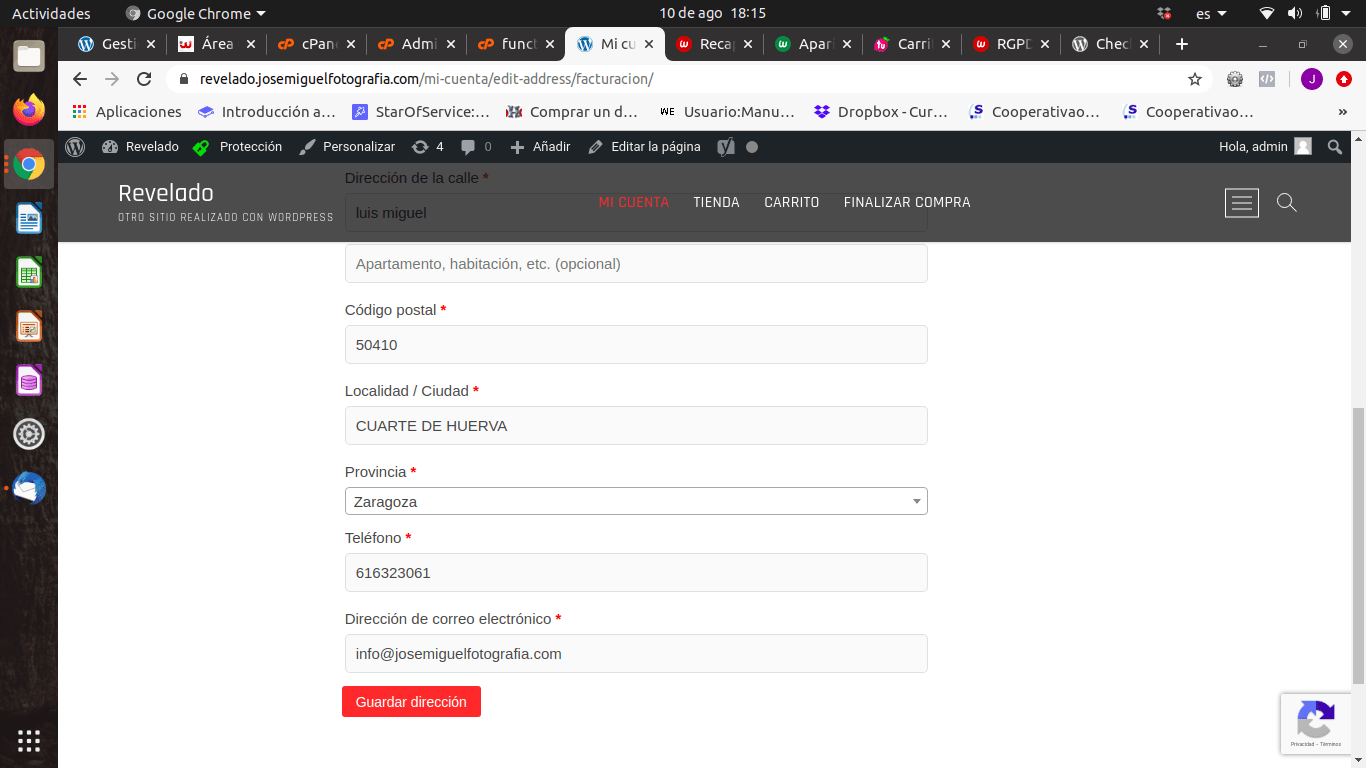
Task: Click the 'Guardar dirección' button
Action: point(411,702)
